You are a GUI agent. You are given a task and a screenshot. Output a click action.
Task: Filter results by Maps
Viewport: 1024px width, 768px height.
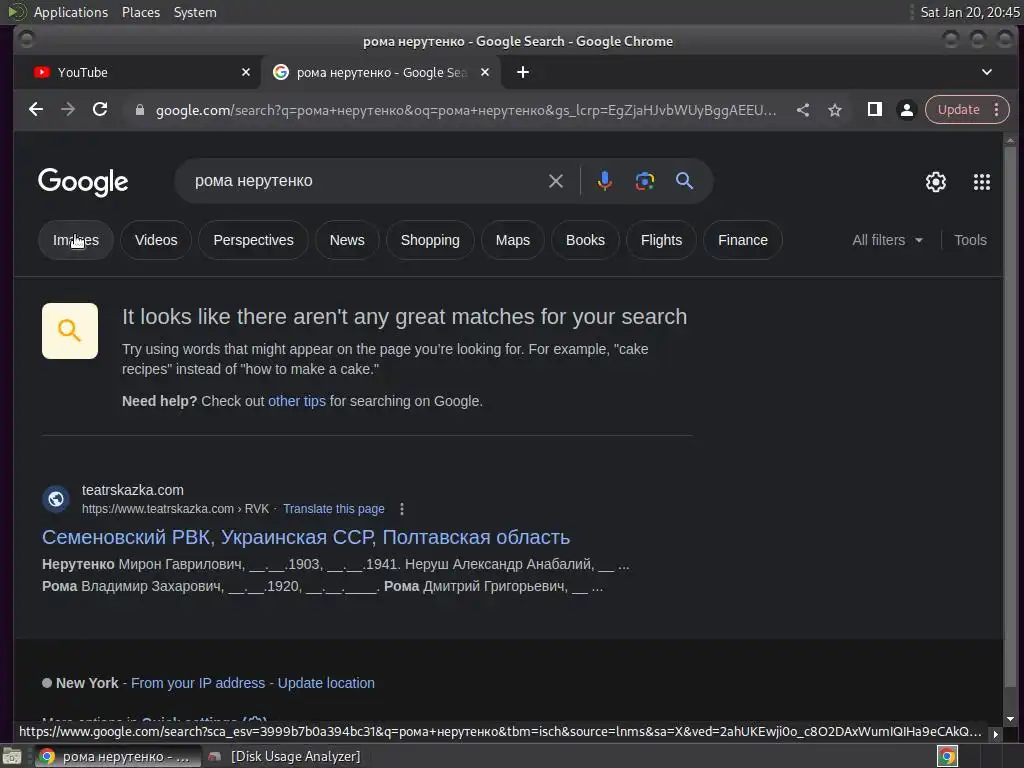(x=513, y=240)
